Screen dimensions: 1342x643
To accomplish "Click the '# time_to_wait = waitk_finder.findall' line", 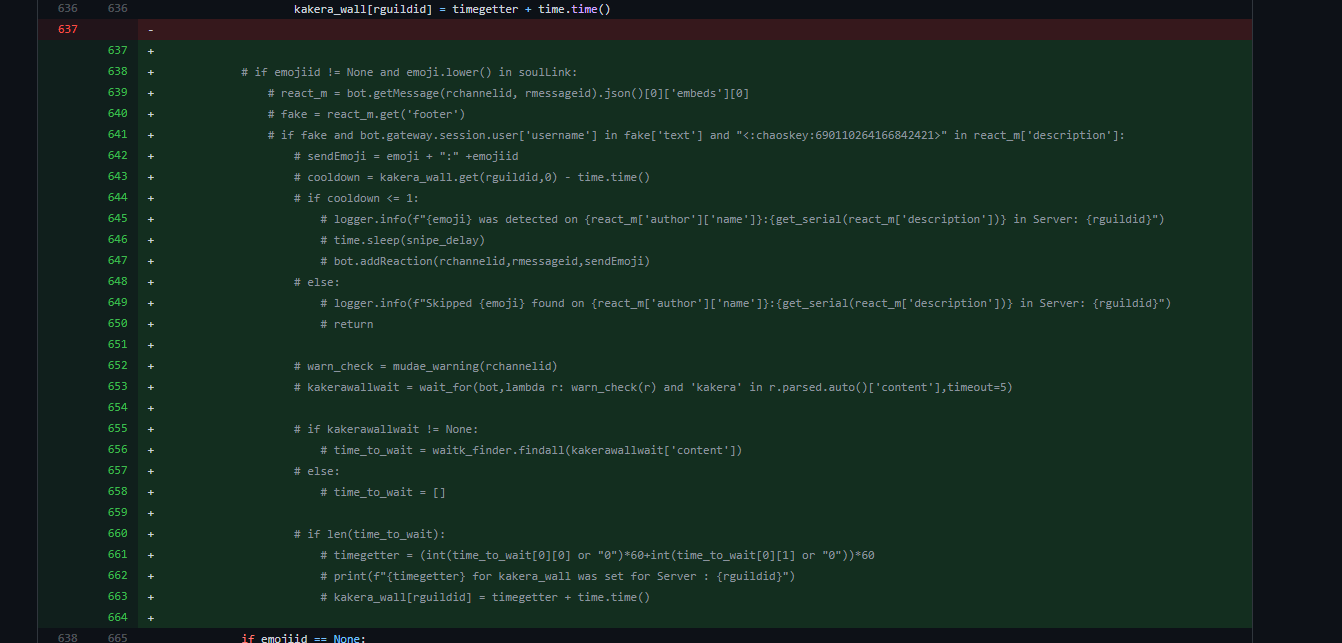I will tap(531, 450).
